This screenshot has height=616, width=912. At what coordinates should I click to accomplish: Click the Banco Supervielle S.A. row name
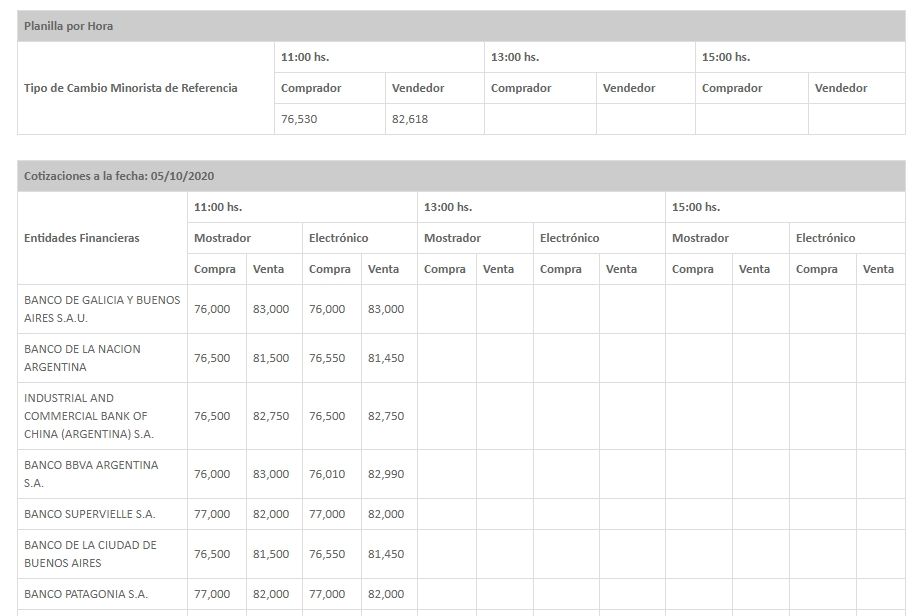pos(89,514)
